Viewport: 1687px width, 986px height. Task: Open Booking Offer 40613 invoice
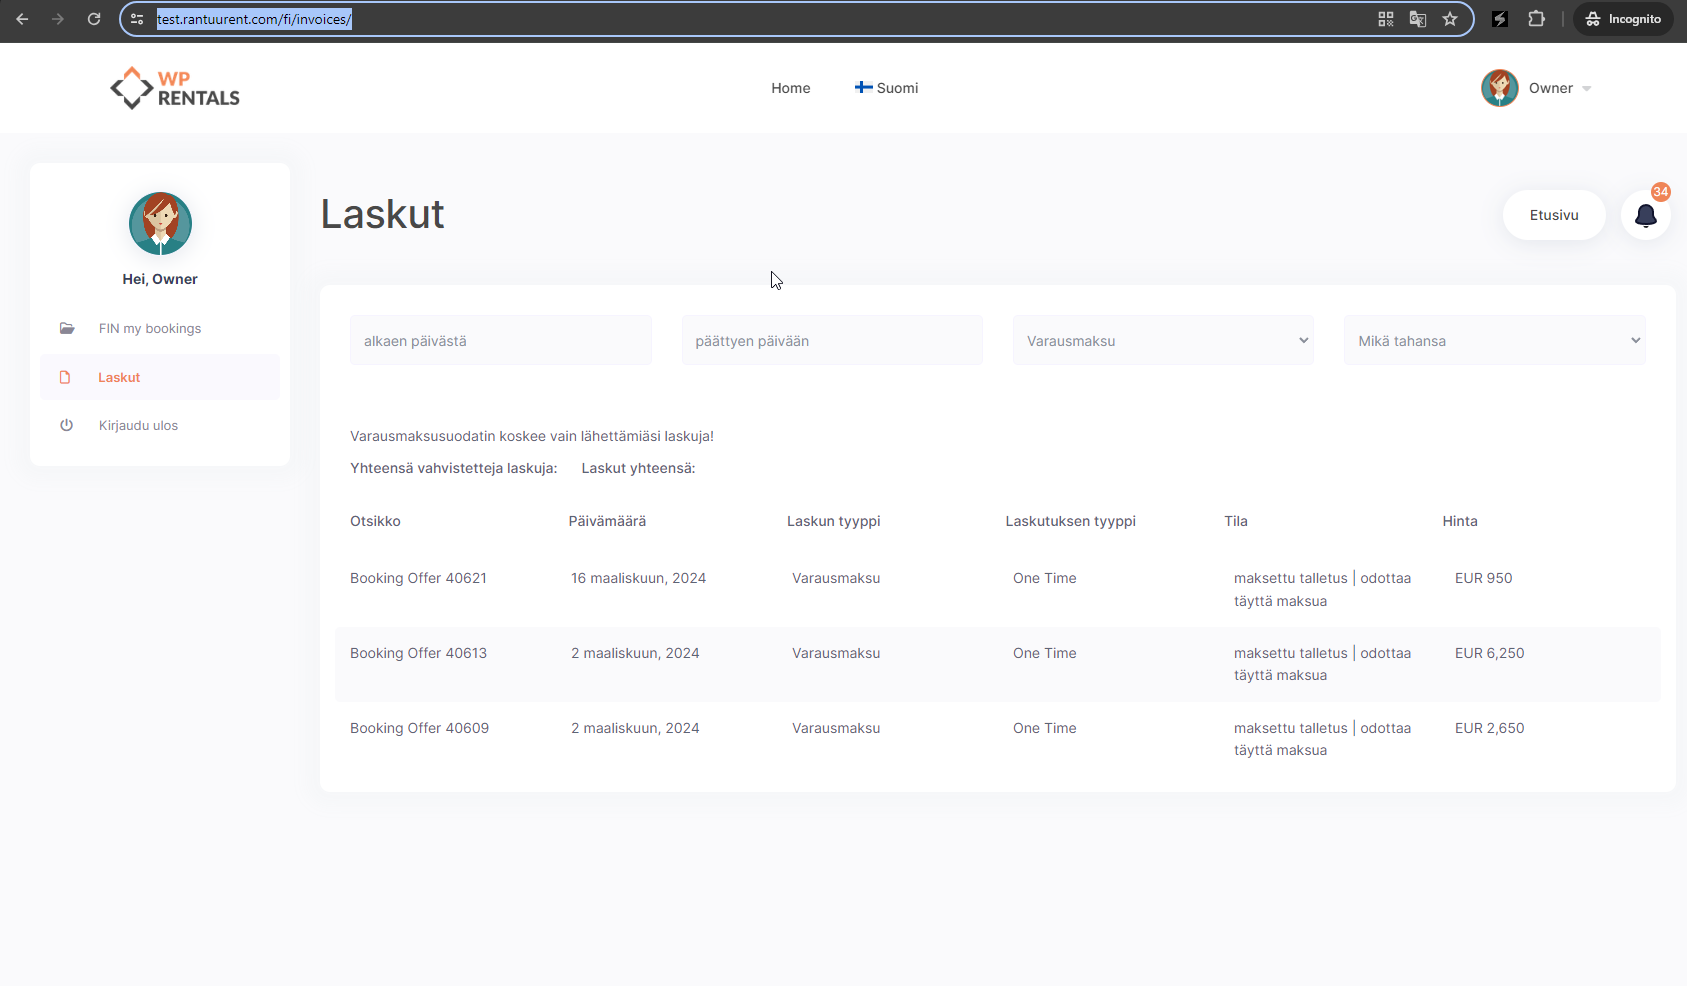(x=418, y=653)
